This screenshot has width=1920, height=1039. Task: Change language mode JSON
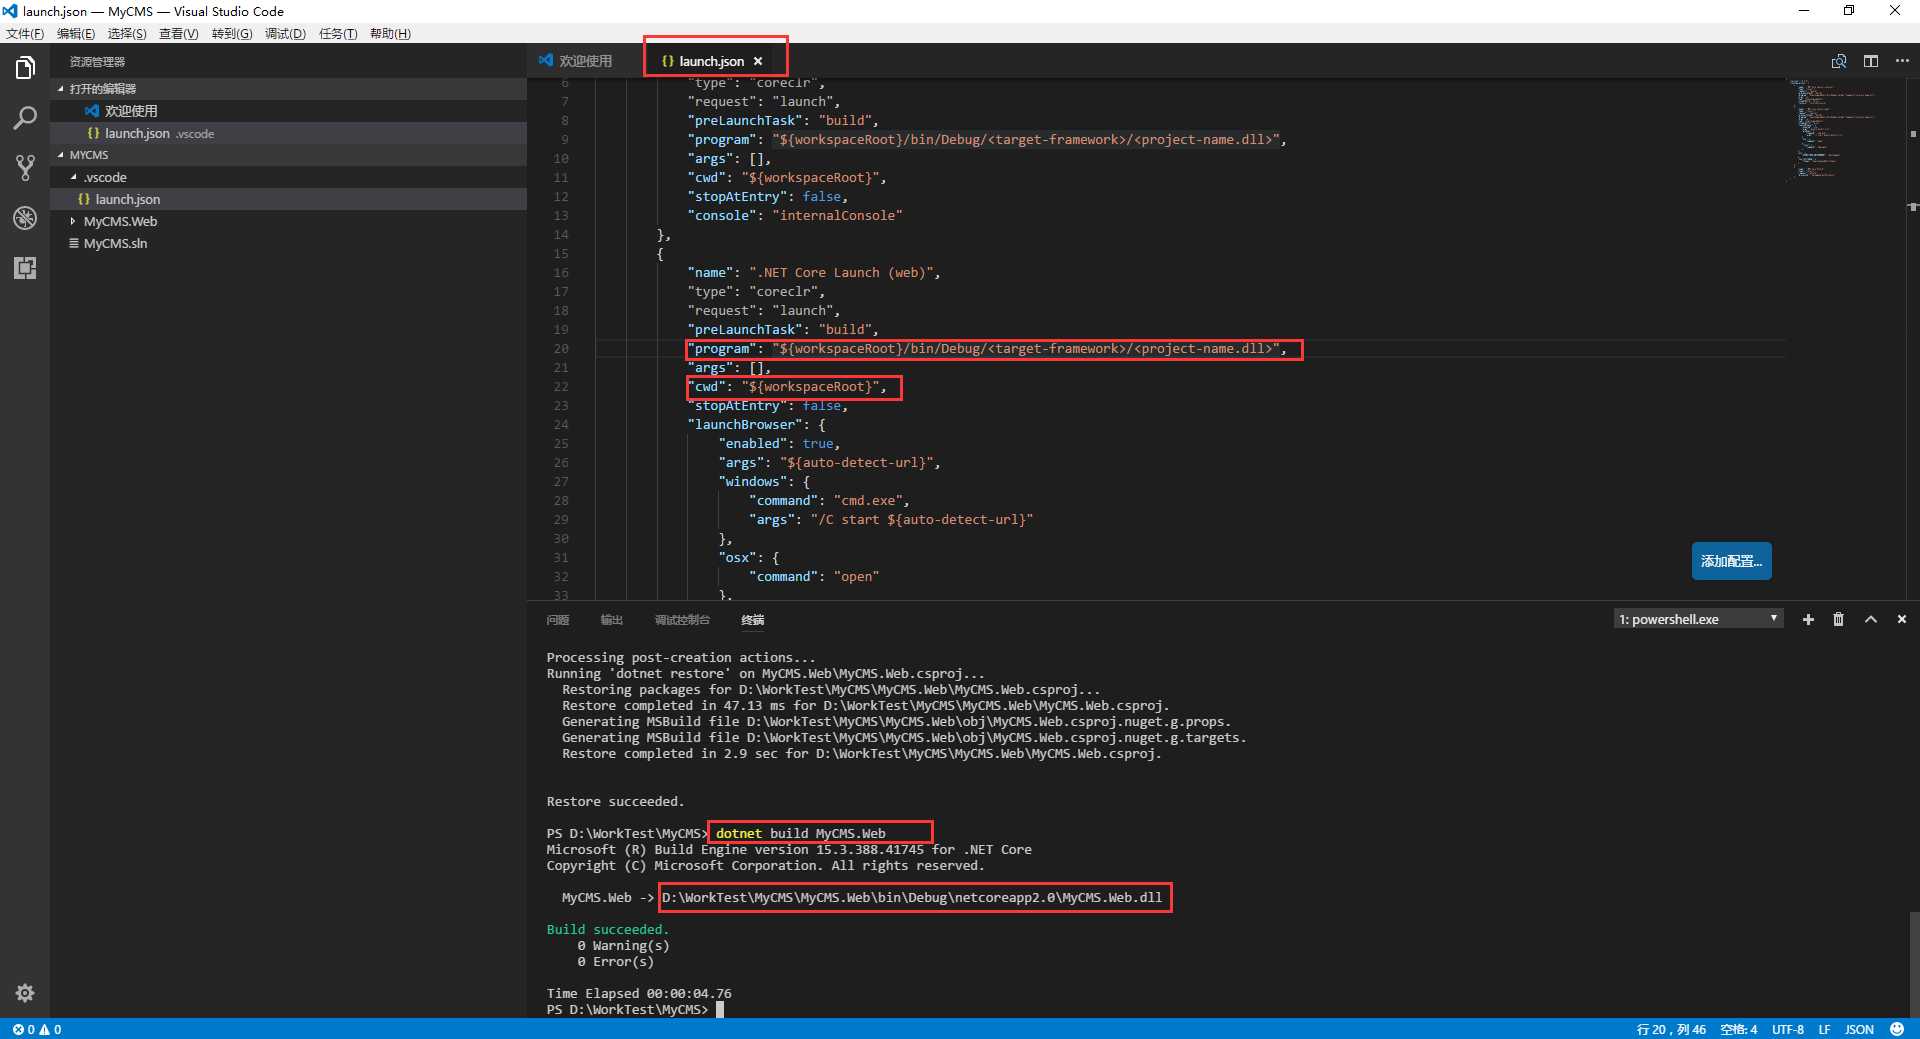coord(1859,1029)
